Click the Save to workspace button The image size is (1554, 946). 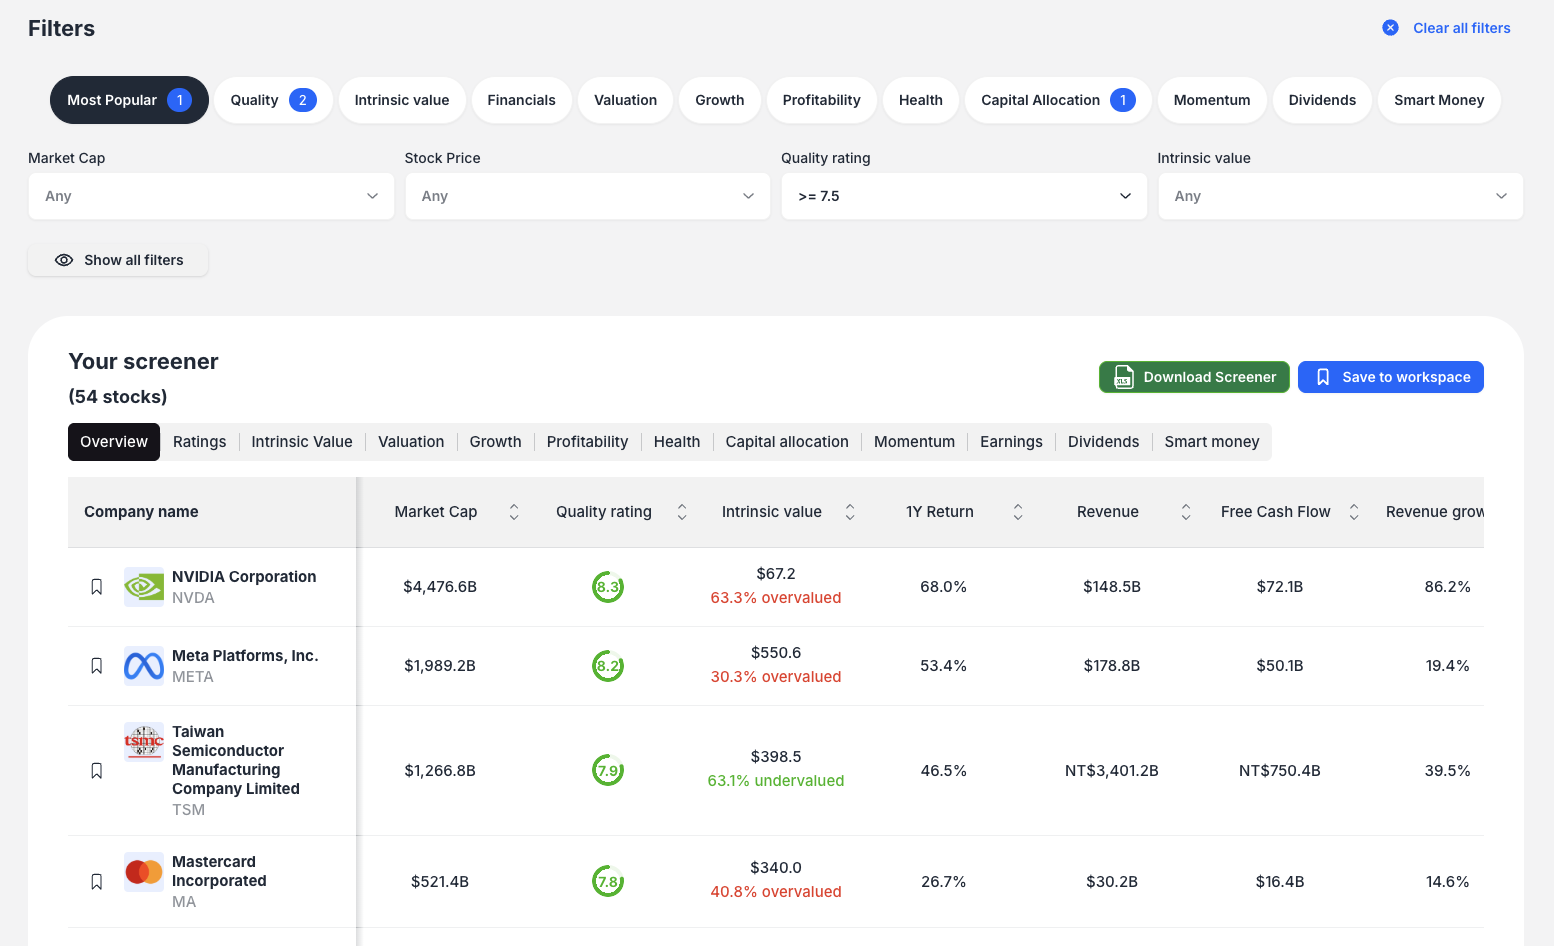[x=1390, y=377]
